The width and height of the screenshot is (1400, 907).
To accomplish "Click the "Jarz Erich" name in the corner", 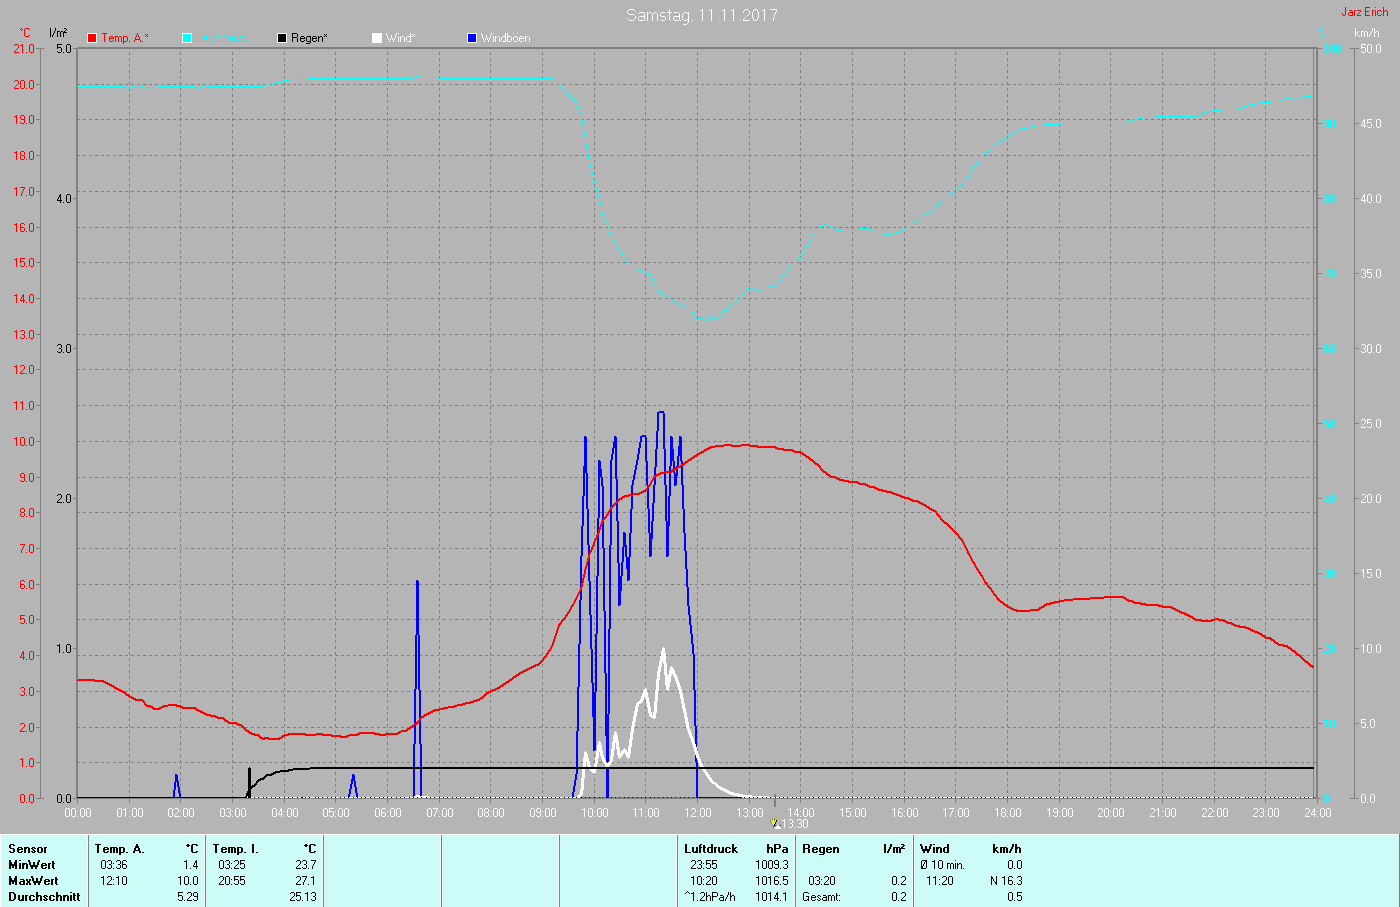I will pyautogui.click(x=1365, y=12).
